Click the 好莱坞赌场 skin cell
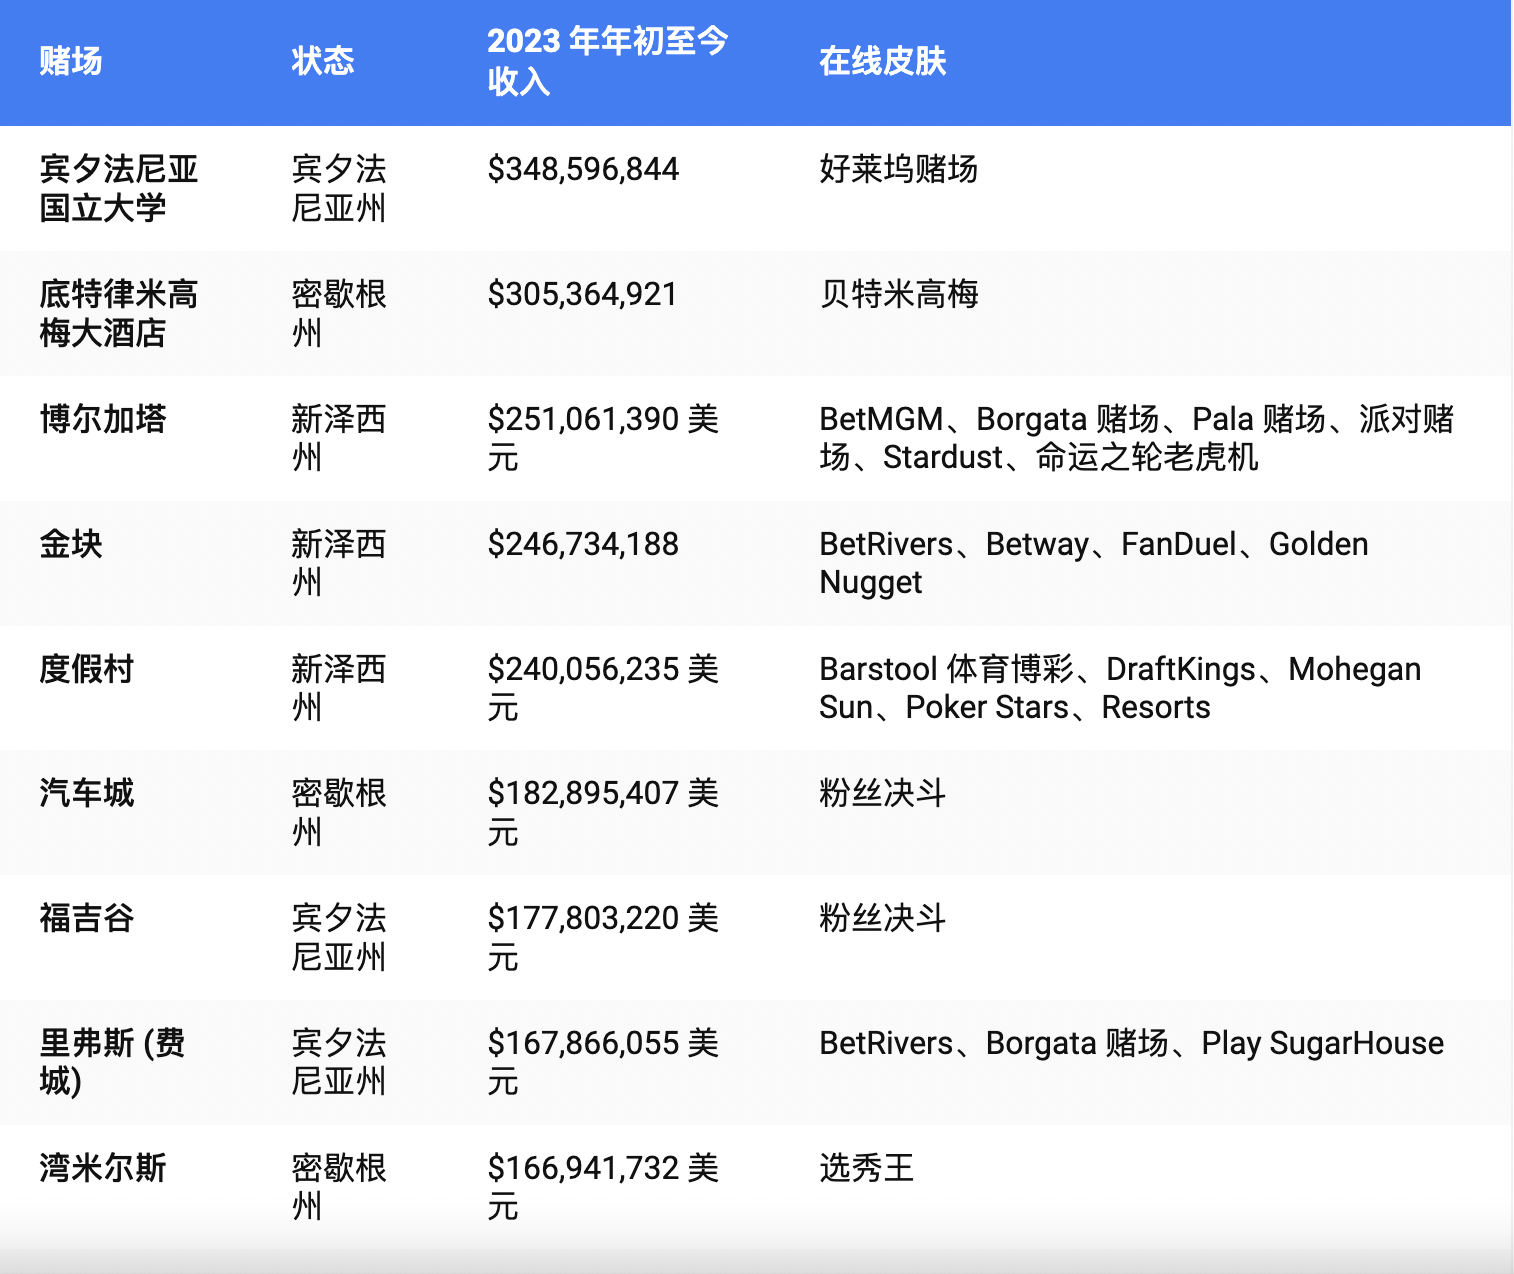 (898, 169)
